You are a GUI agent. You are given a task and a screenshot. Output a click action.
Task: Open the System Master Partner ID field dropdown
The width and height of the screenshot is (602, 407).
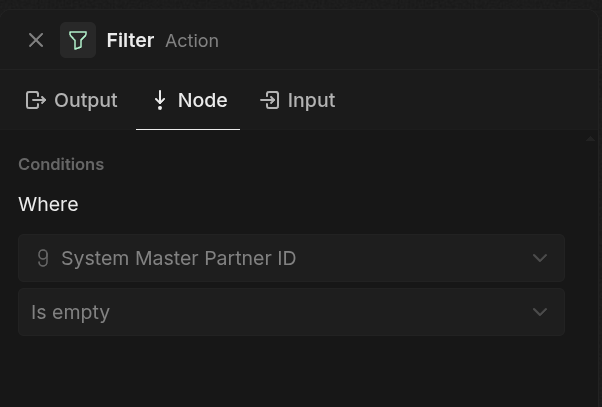[x=291, y=258]
